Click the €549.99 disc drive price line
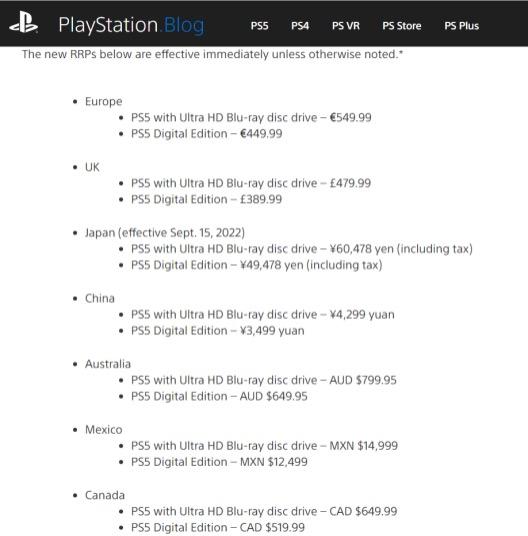528x536 pixels. 251,118
